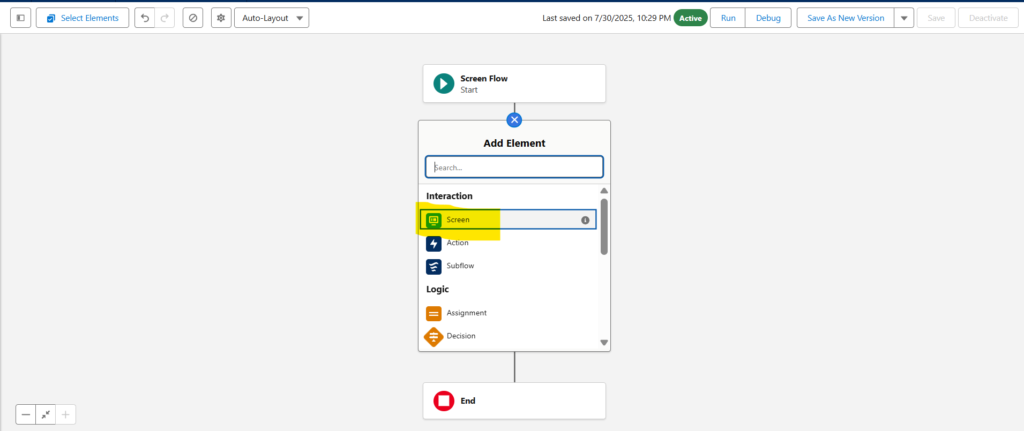Click the Select Elements button
The width and height of the screenshot is (1024, 431).
click(x=82, y=18)
